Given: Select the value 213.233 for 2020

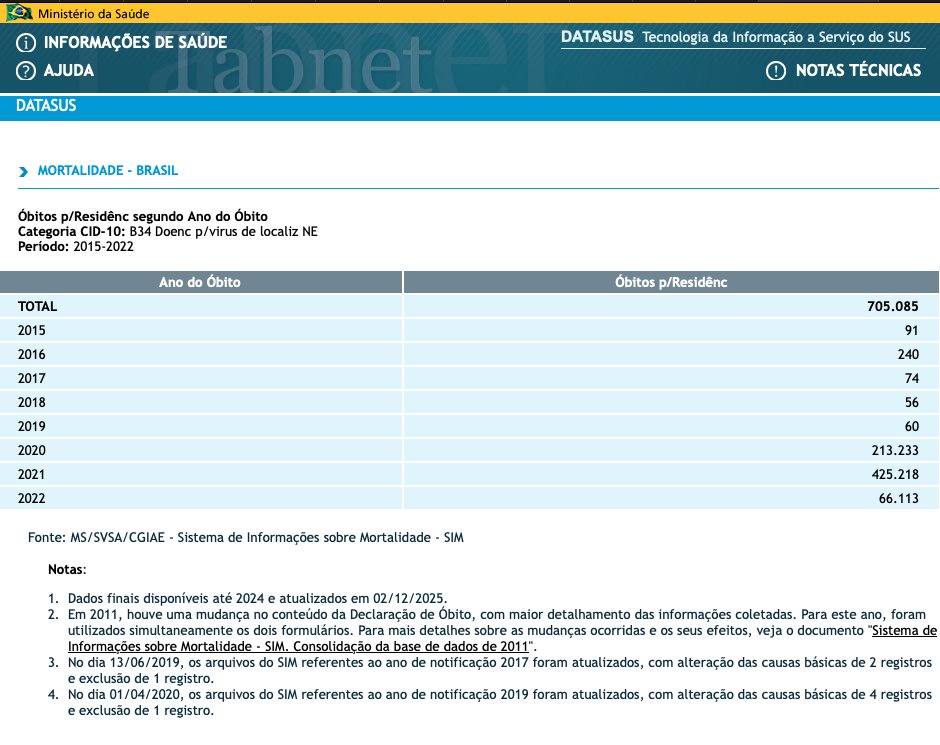Looking at the screenshot, I should point(895,450).
